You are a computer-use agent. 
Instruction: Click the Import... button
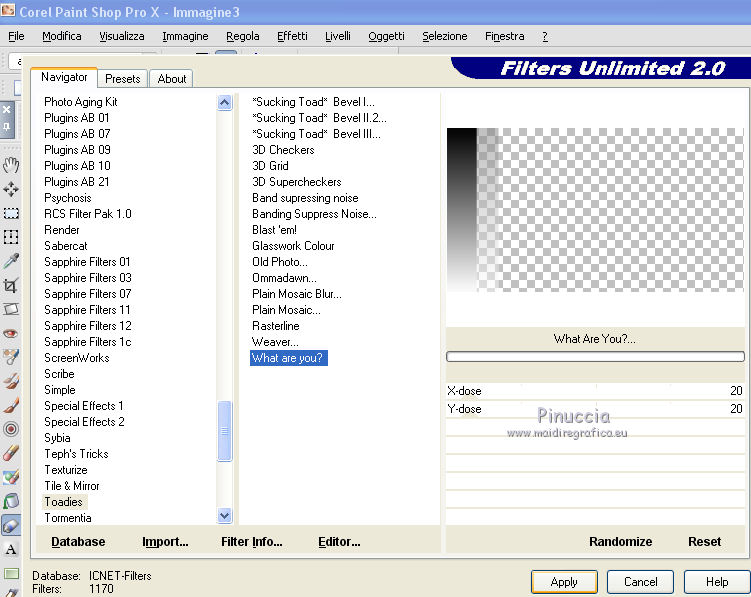point(165,541)
